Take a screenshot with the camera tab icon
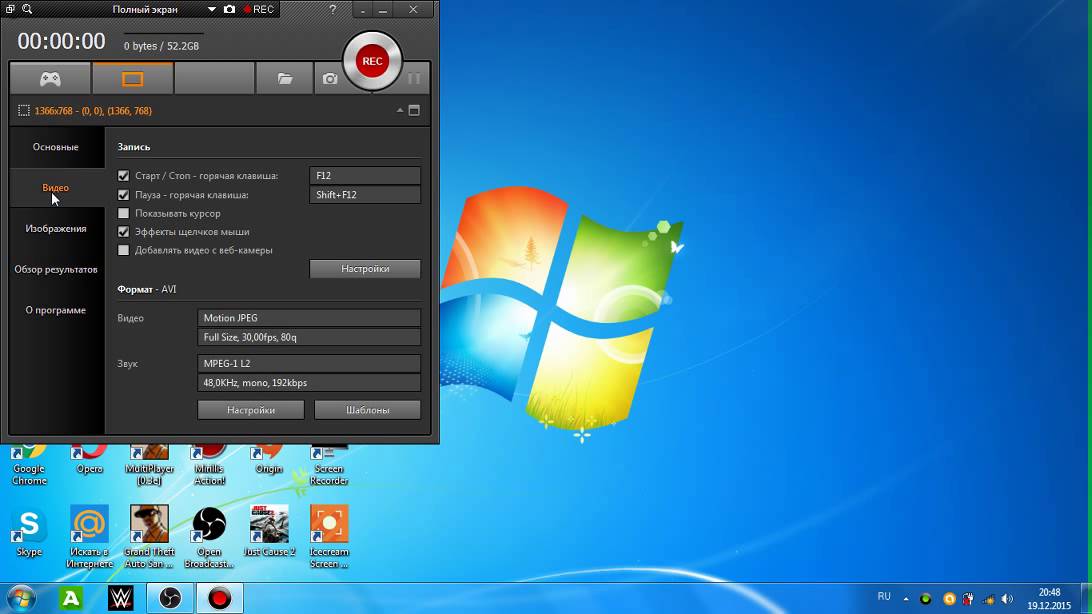The width and height of the screenshot is (1092, 614). coord(329,79)
